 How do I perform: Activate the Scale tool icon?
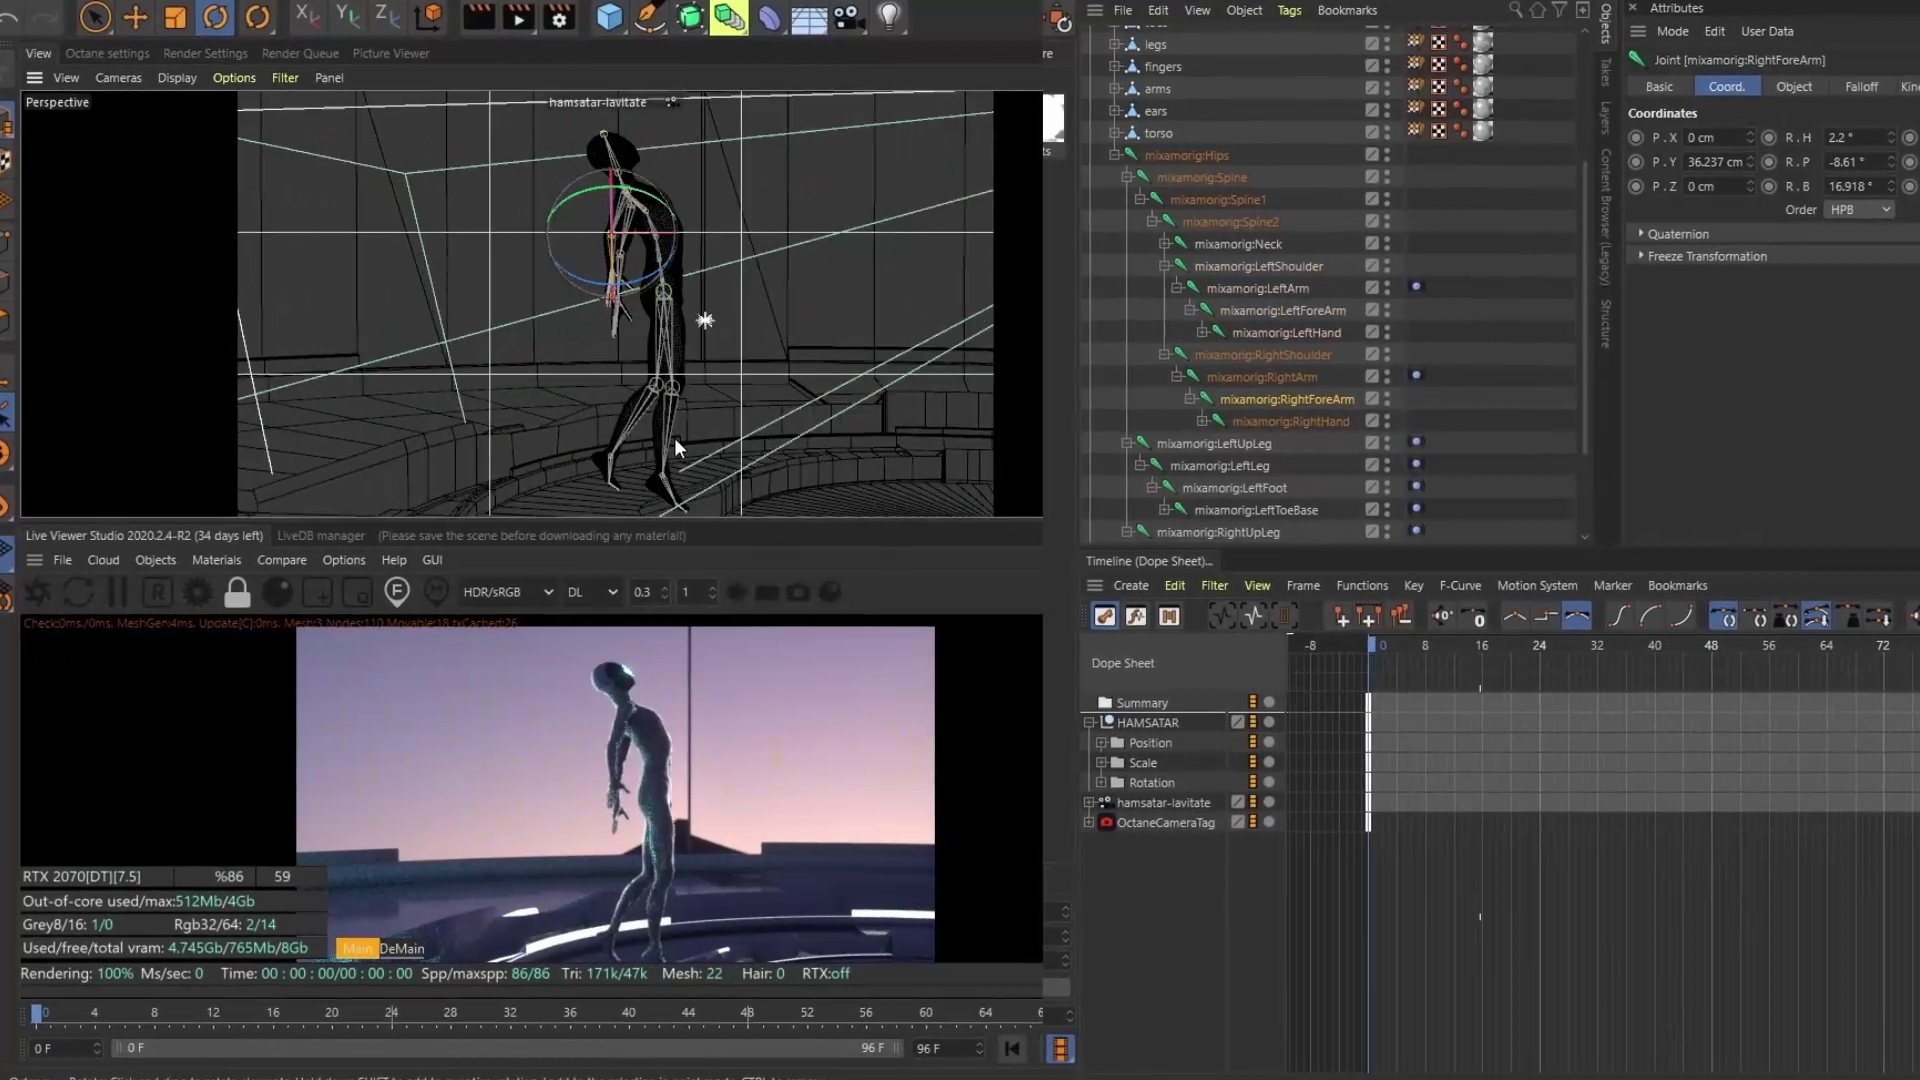tap(175, 17)
